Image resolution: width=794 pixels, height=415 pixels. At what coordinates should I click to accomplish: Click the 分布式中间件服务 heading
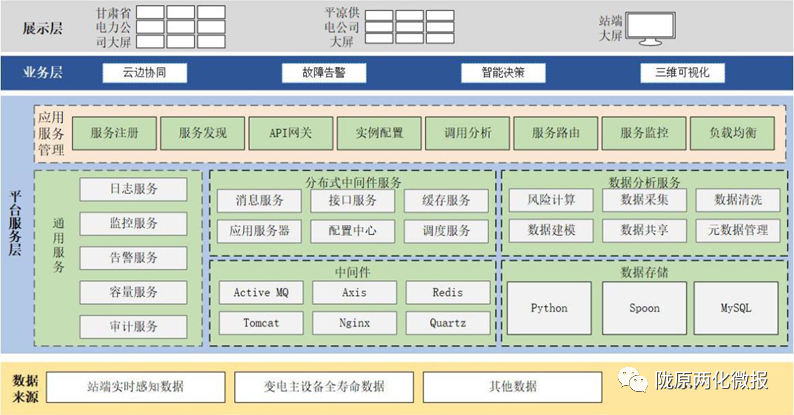(x=353, y=183)
